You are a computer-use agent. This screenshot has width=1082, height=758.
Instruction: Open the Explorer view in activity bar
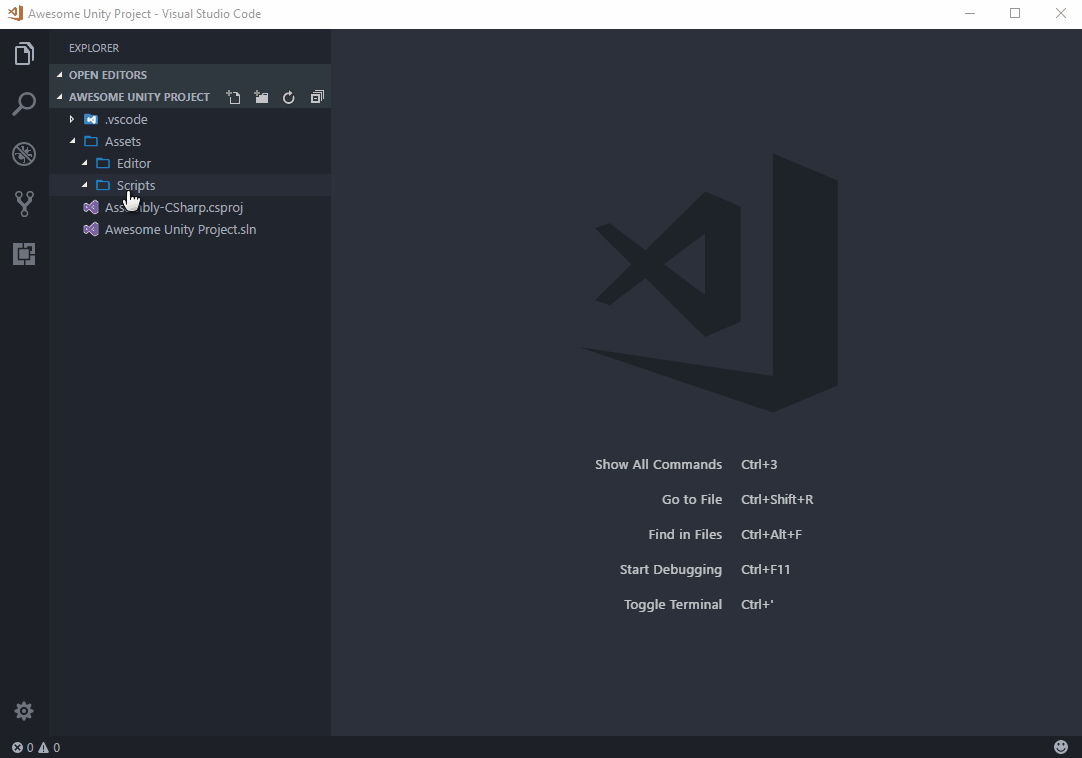24,54
